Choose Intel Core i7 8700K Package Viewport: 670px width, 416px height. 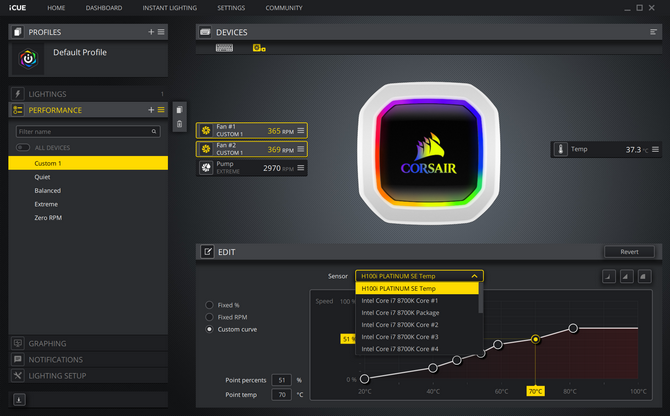[x=417, y=313]
